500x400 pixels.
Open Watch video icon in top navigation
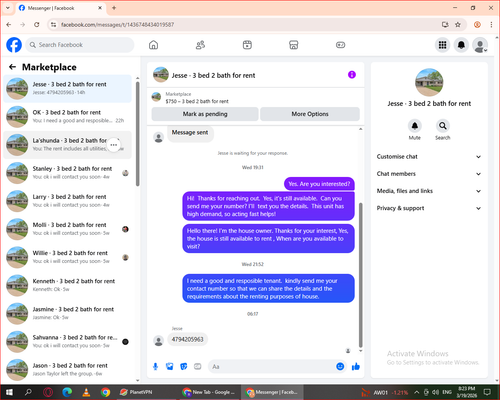click(x=247, y=45)
